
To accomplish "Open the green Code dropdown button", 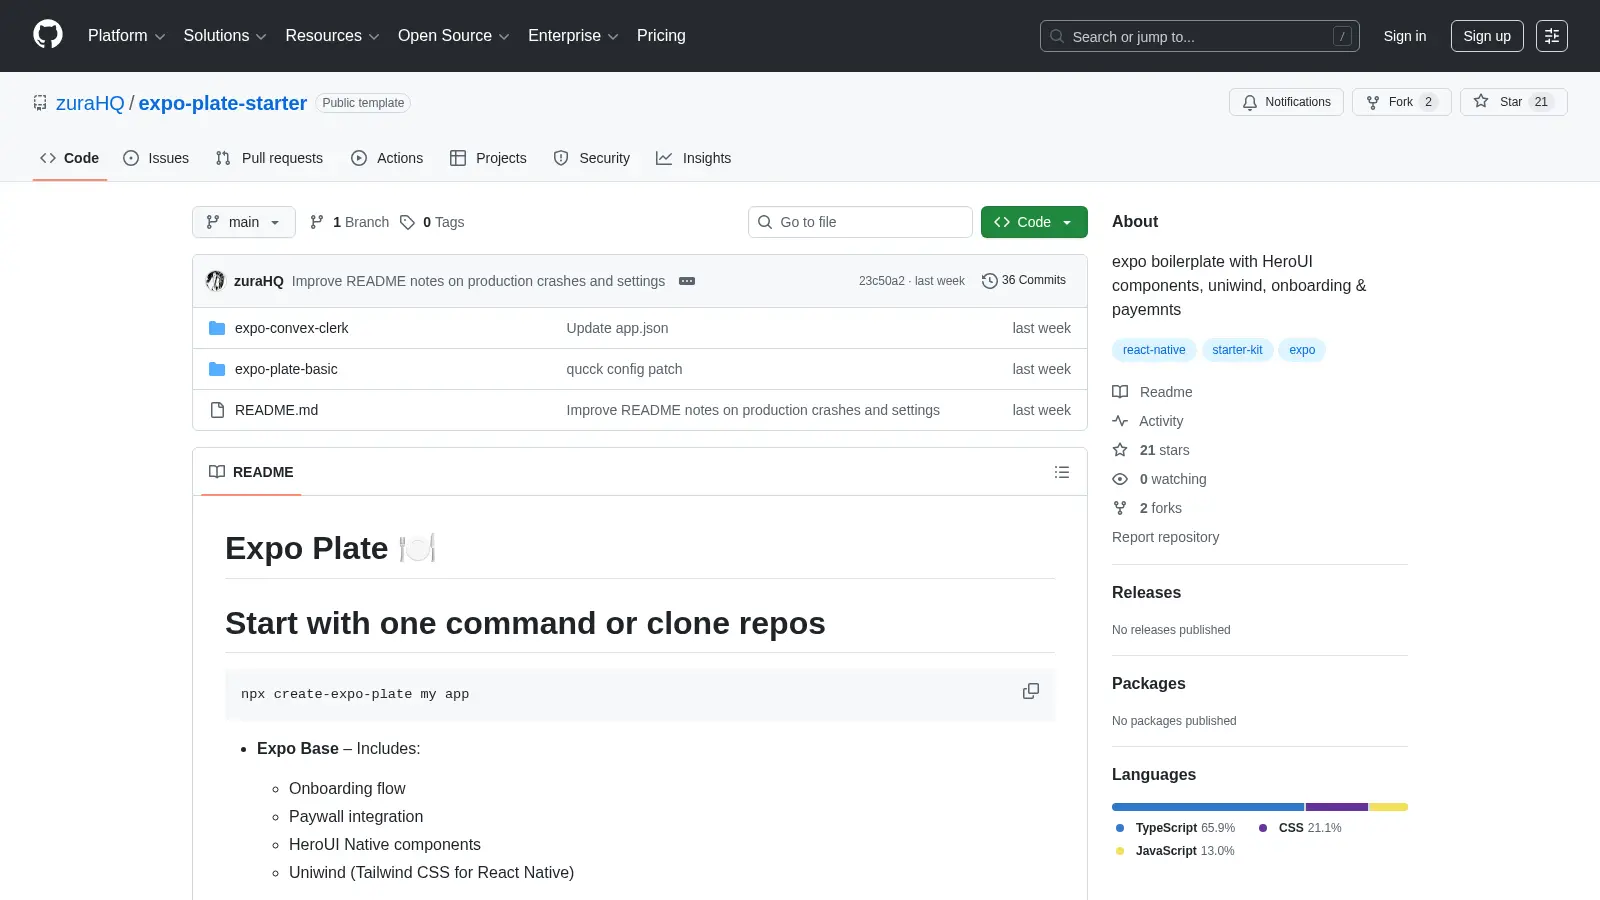I will tap(1034, 222).
